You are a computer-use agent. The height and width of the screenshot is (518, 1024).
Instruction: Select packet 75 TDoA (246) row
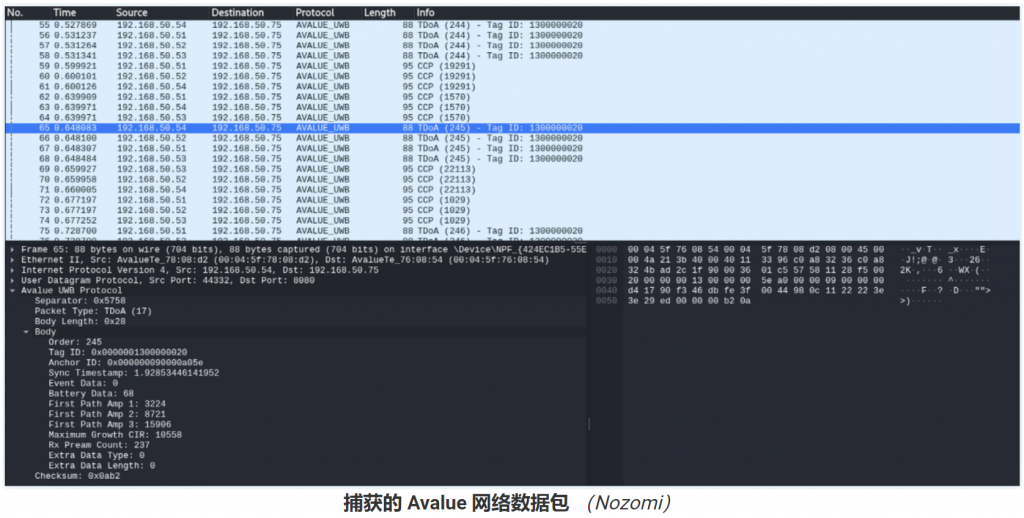(x=513, y=231)
